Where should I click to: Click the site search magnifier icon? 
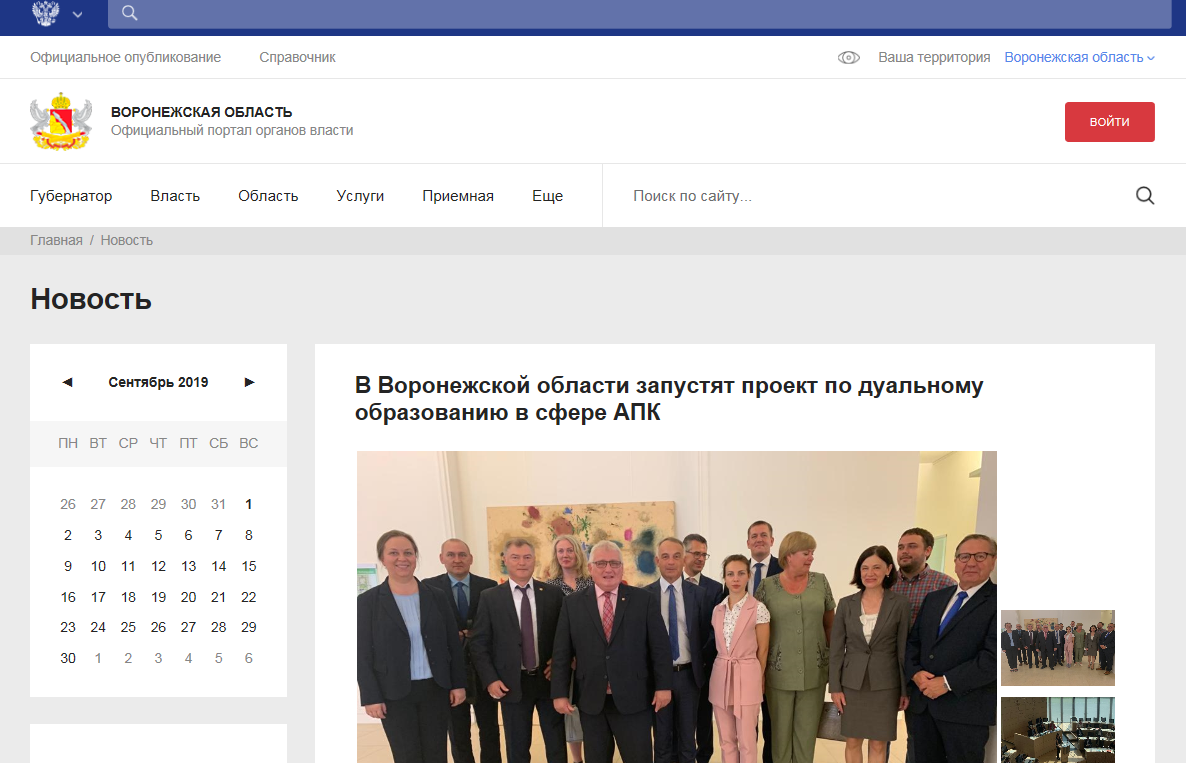(x=1145, y=196)
